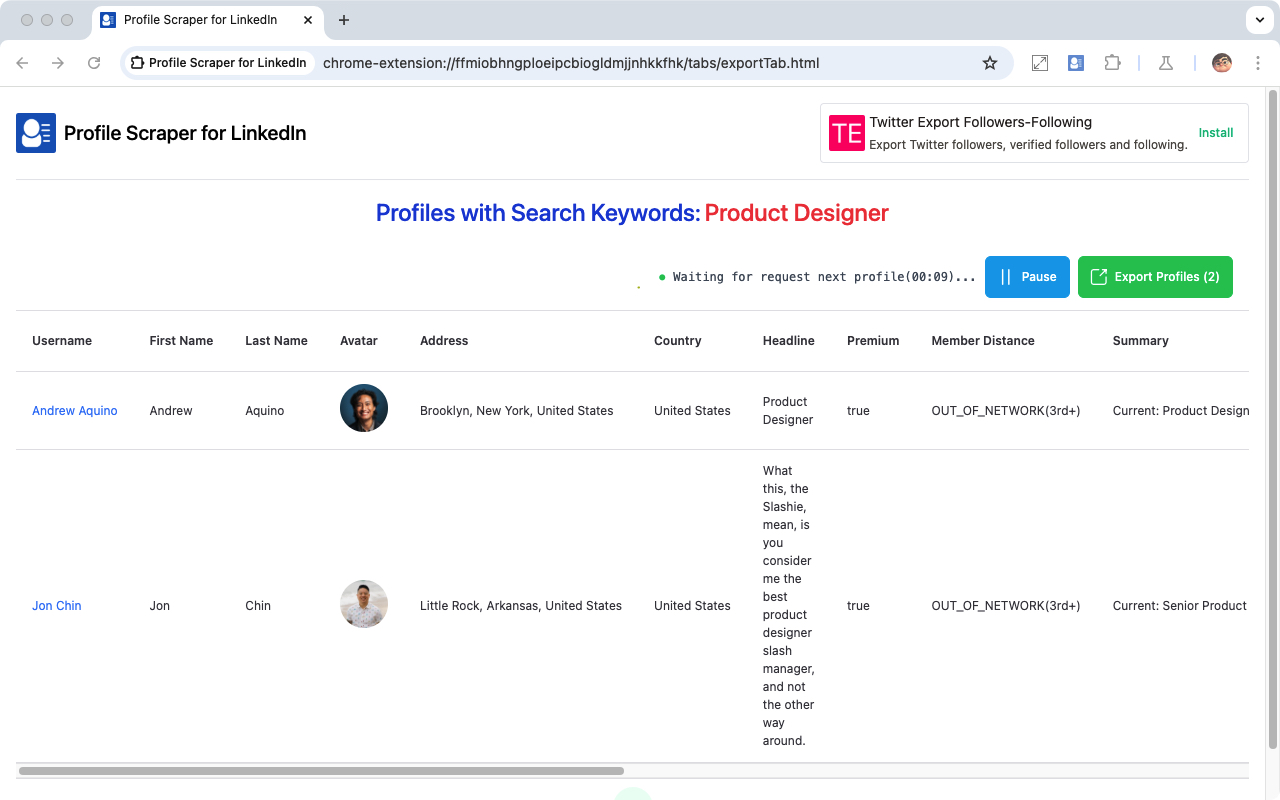Click Andrew Aquino's avatar photo
The width and height of the screenshot is (1280, 800).
[364, 408]
